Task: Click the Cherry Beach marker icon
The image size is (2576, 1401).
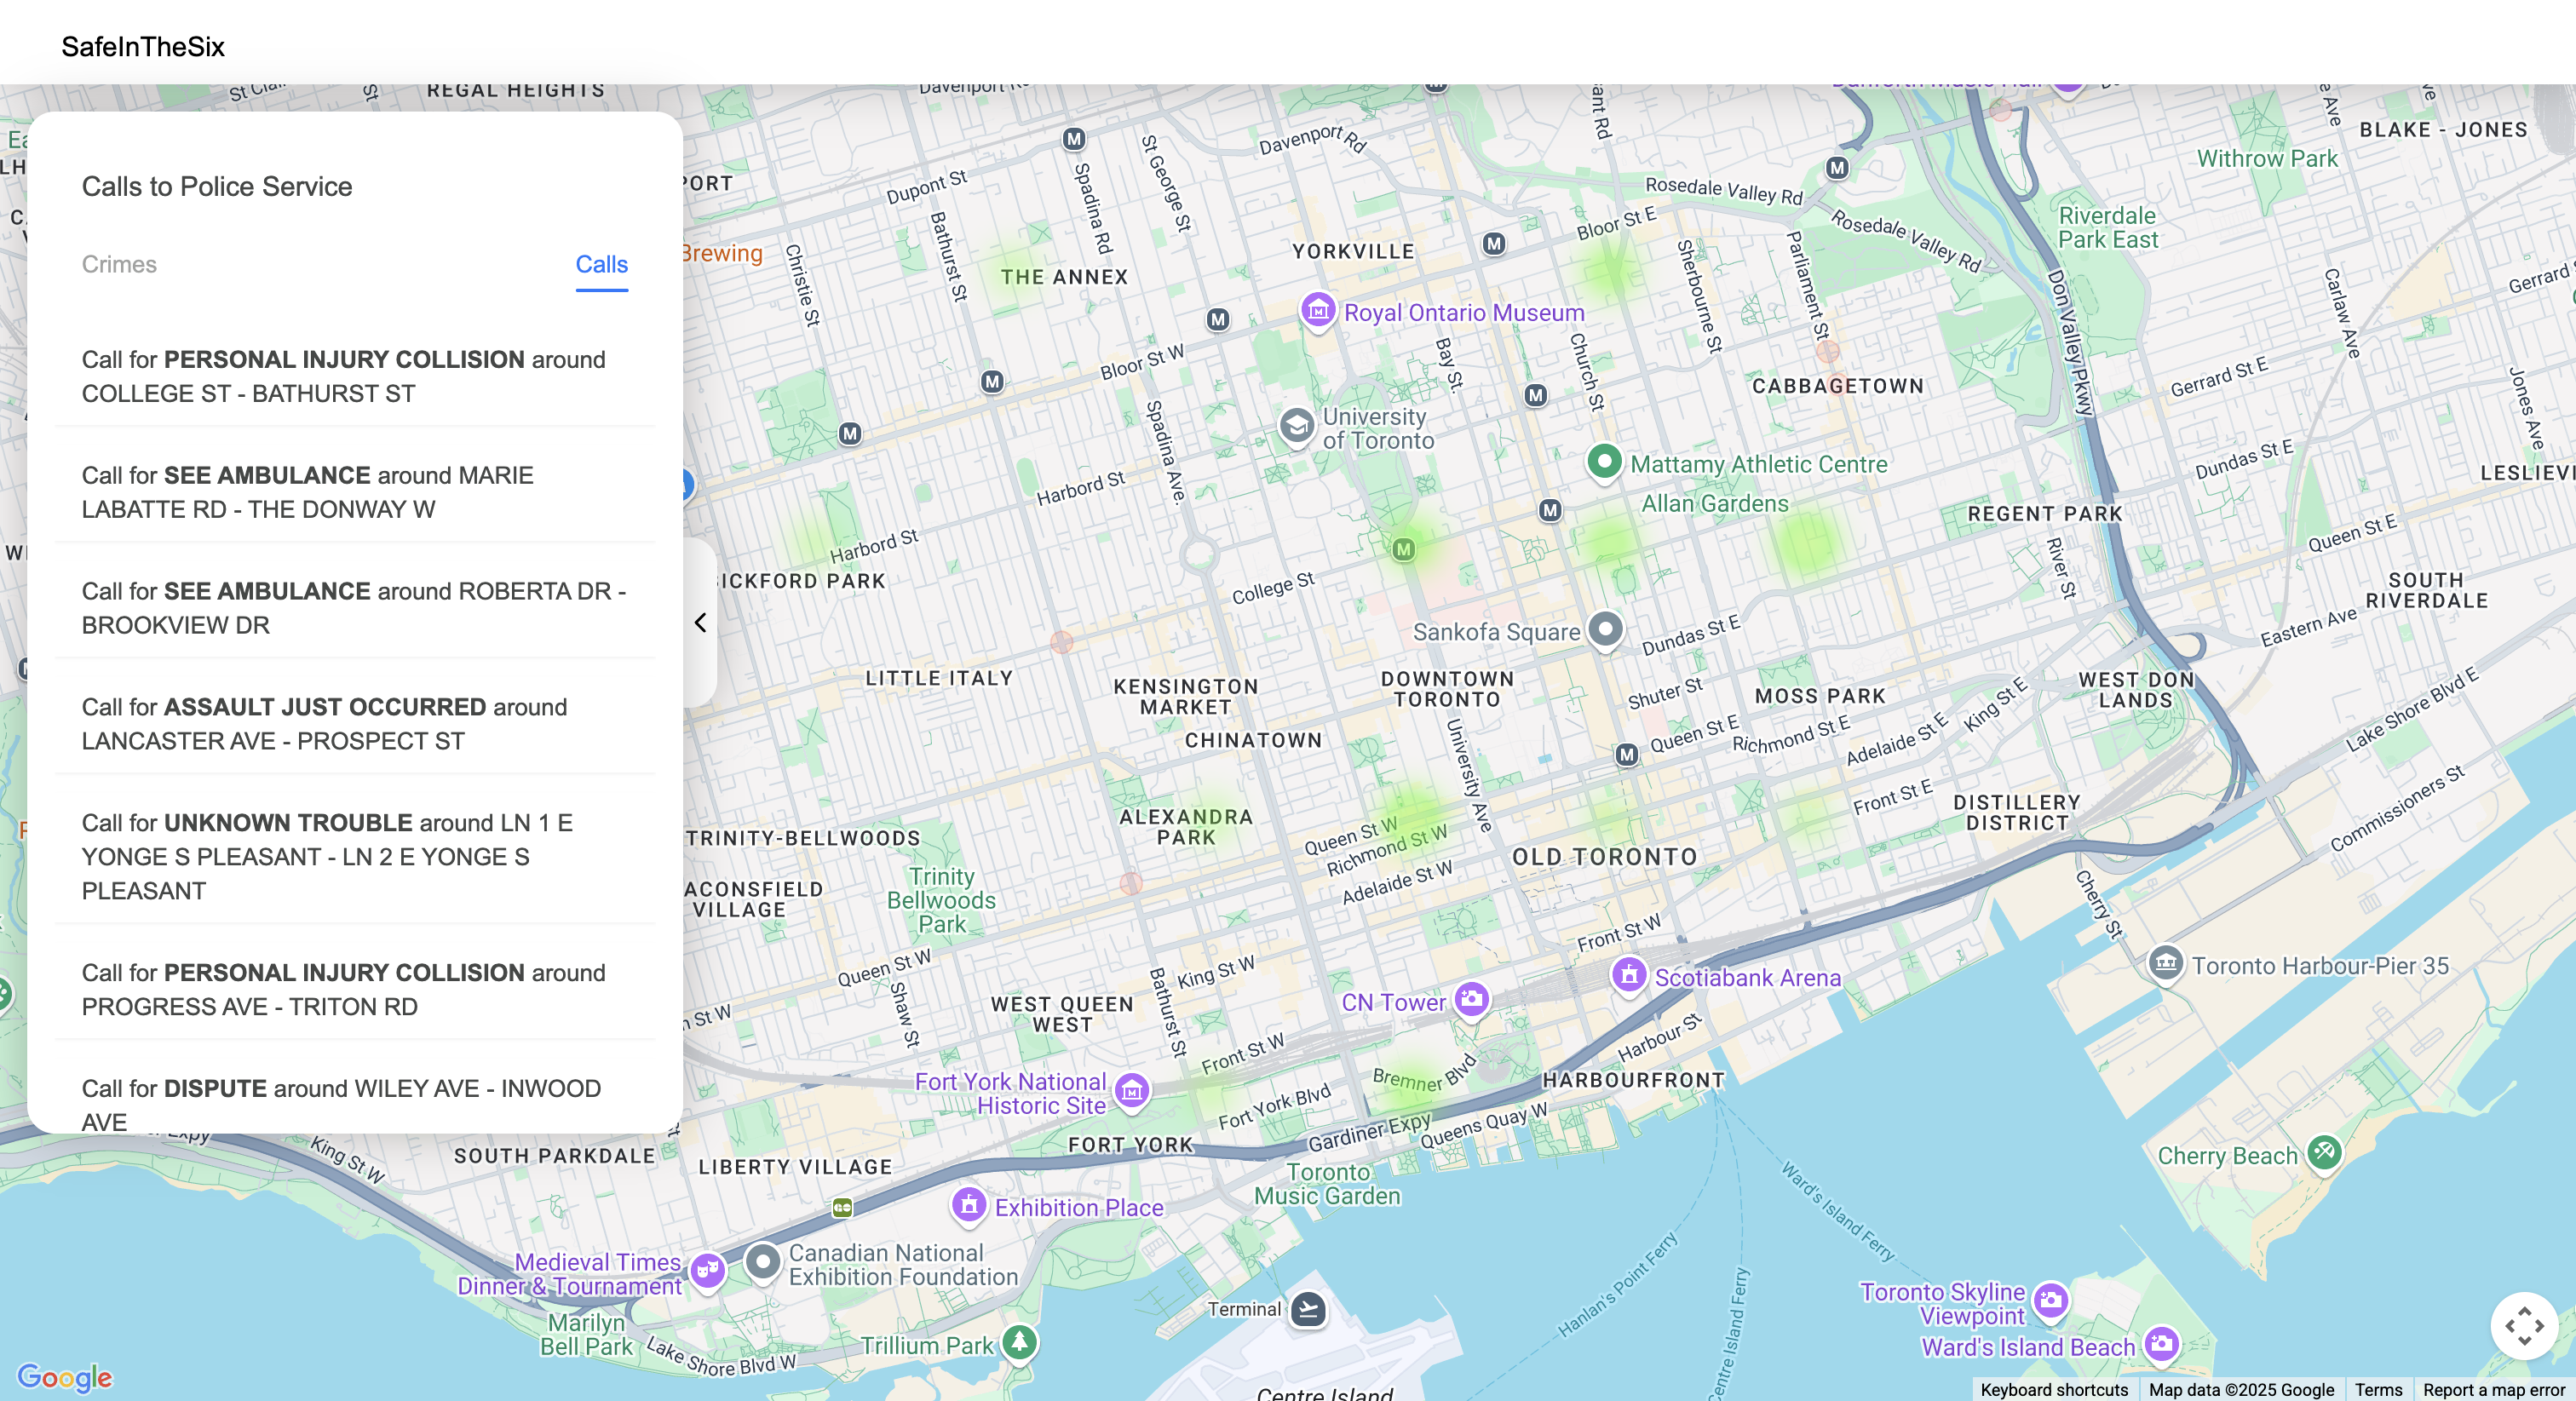Action: (x=2324, y=1153)
